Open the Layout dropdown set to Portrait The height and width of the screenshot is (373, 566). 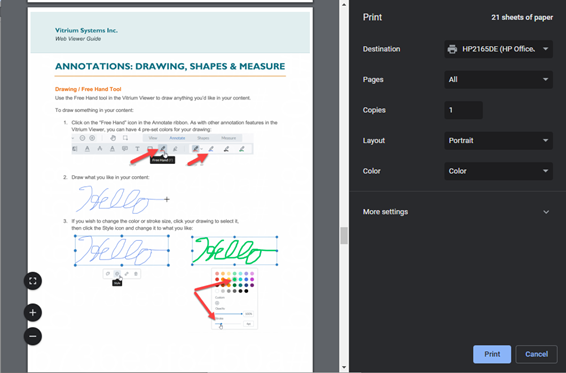pos(498,140)
